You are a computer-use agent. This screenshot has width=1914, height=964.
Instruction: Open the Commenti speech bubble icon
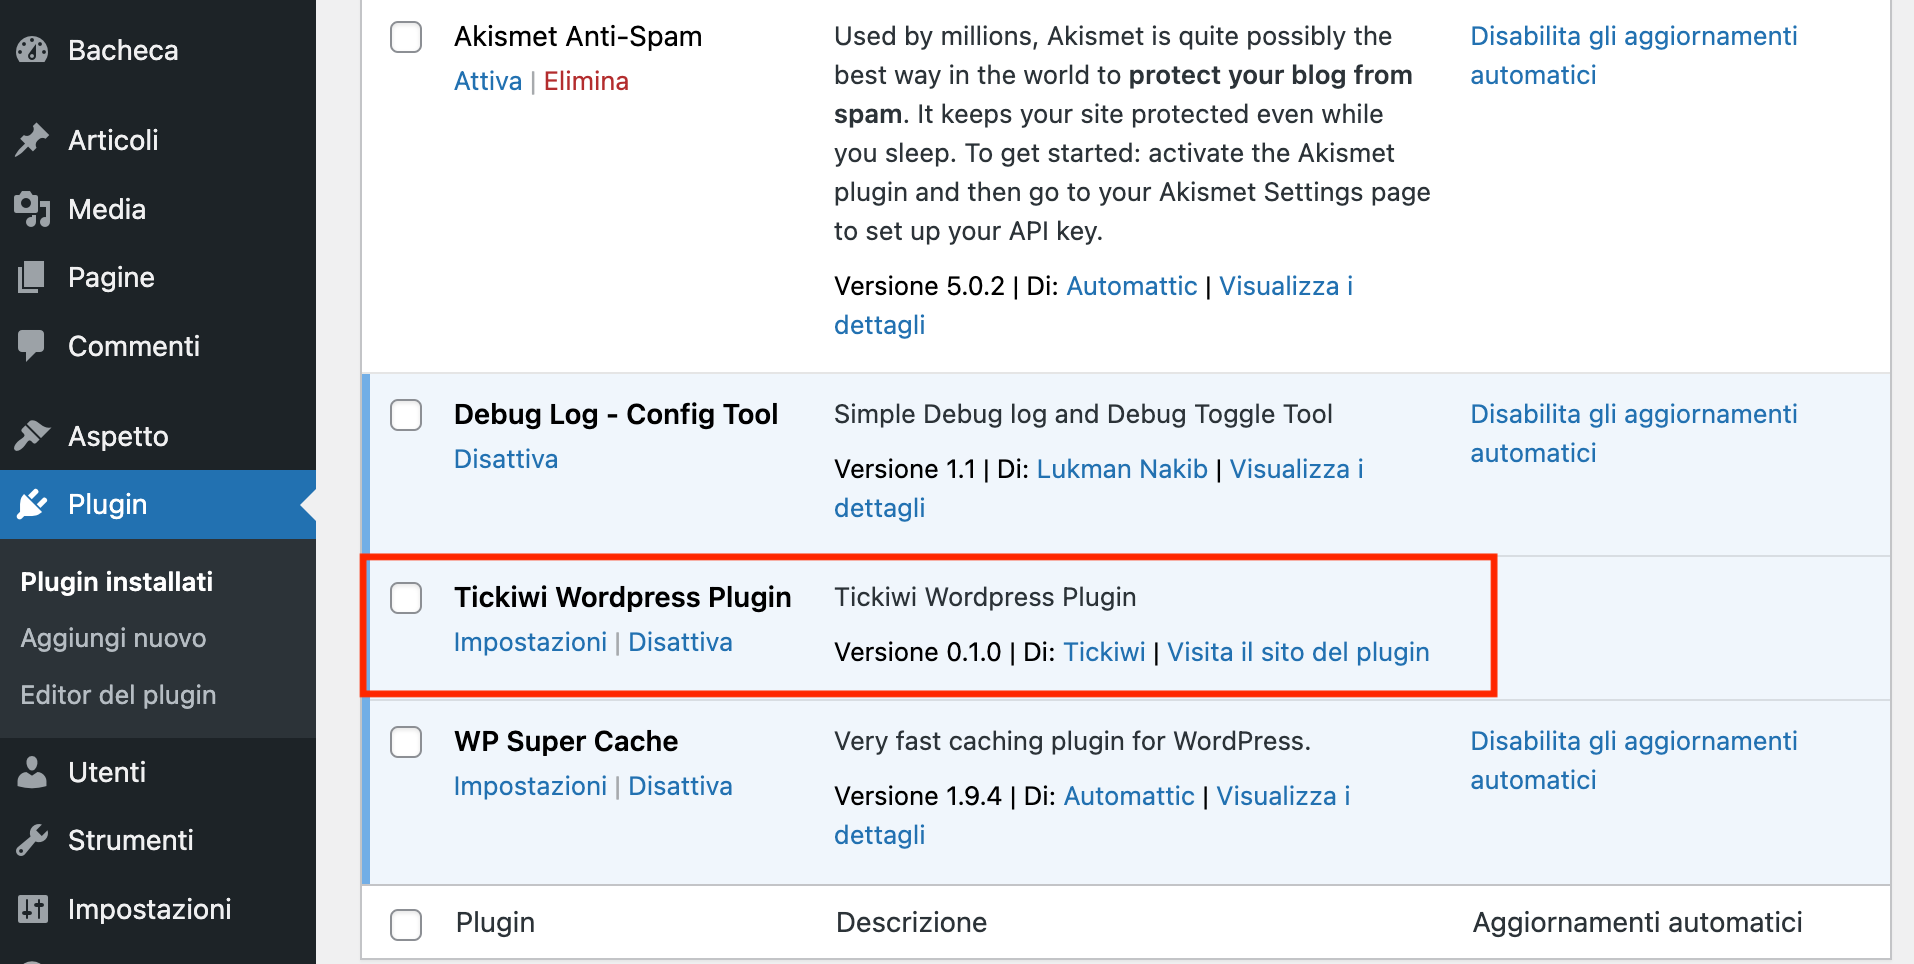[33, 345]
